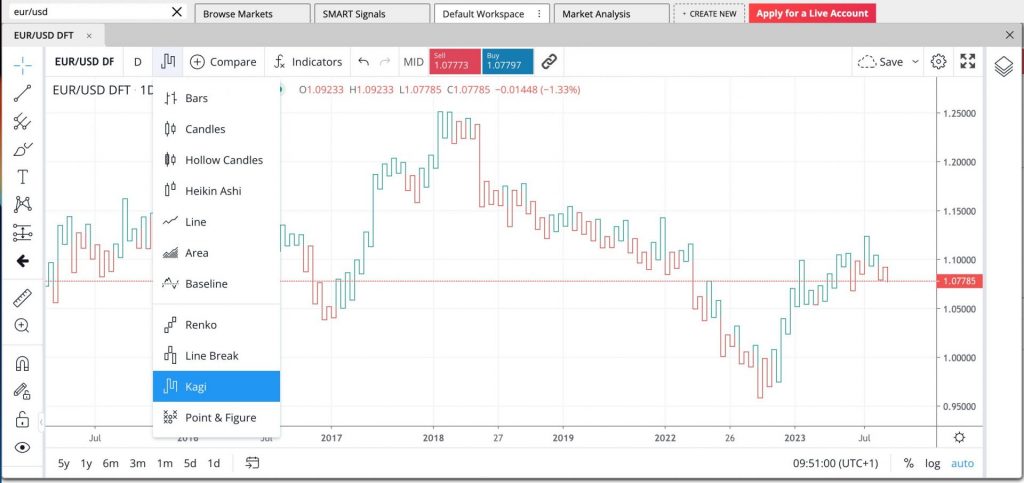Screen dimensions: 1024x483
Task: Choose Kagi chart type
Action: pos(216,386)
